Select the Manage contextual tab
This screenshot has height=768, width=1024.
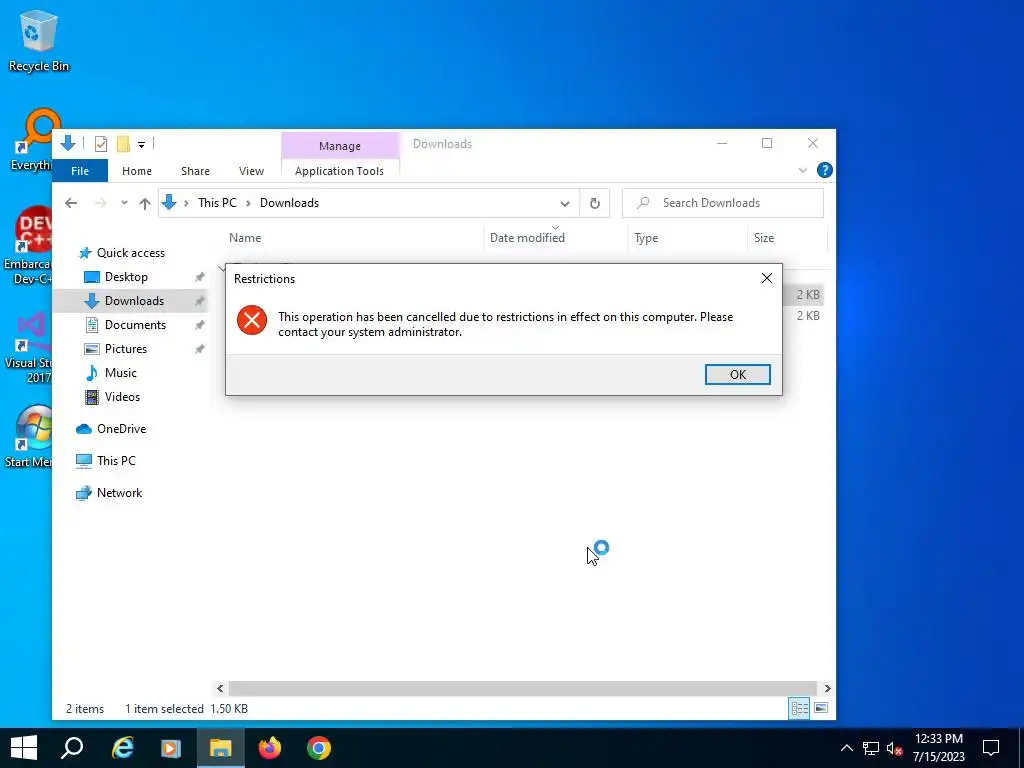(340, 146)
